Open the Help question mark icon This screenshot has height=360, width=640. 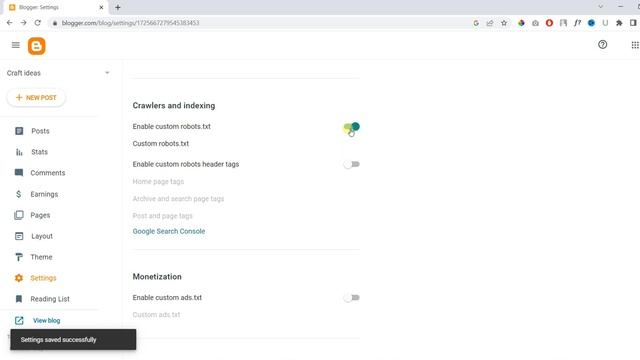tap(602, 44)
